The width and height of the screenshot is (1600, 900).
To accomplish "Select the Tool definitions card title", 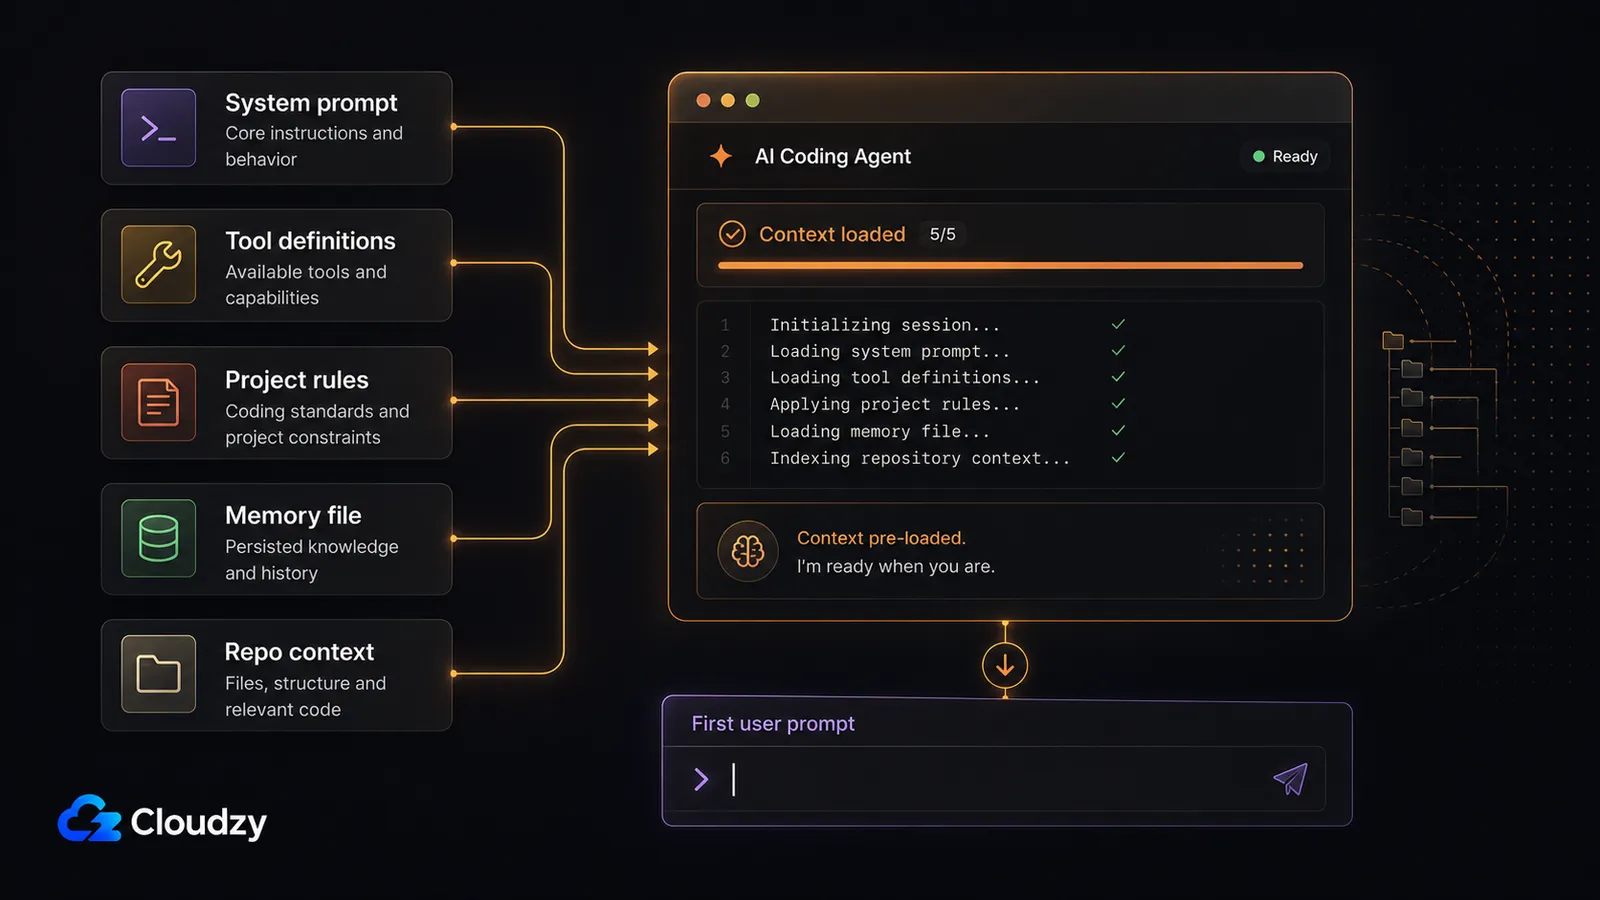I will point(310,241).
